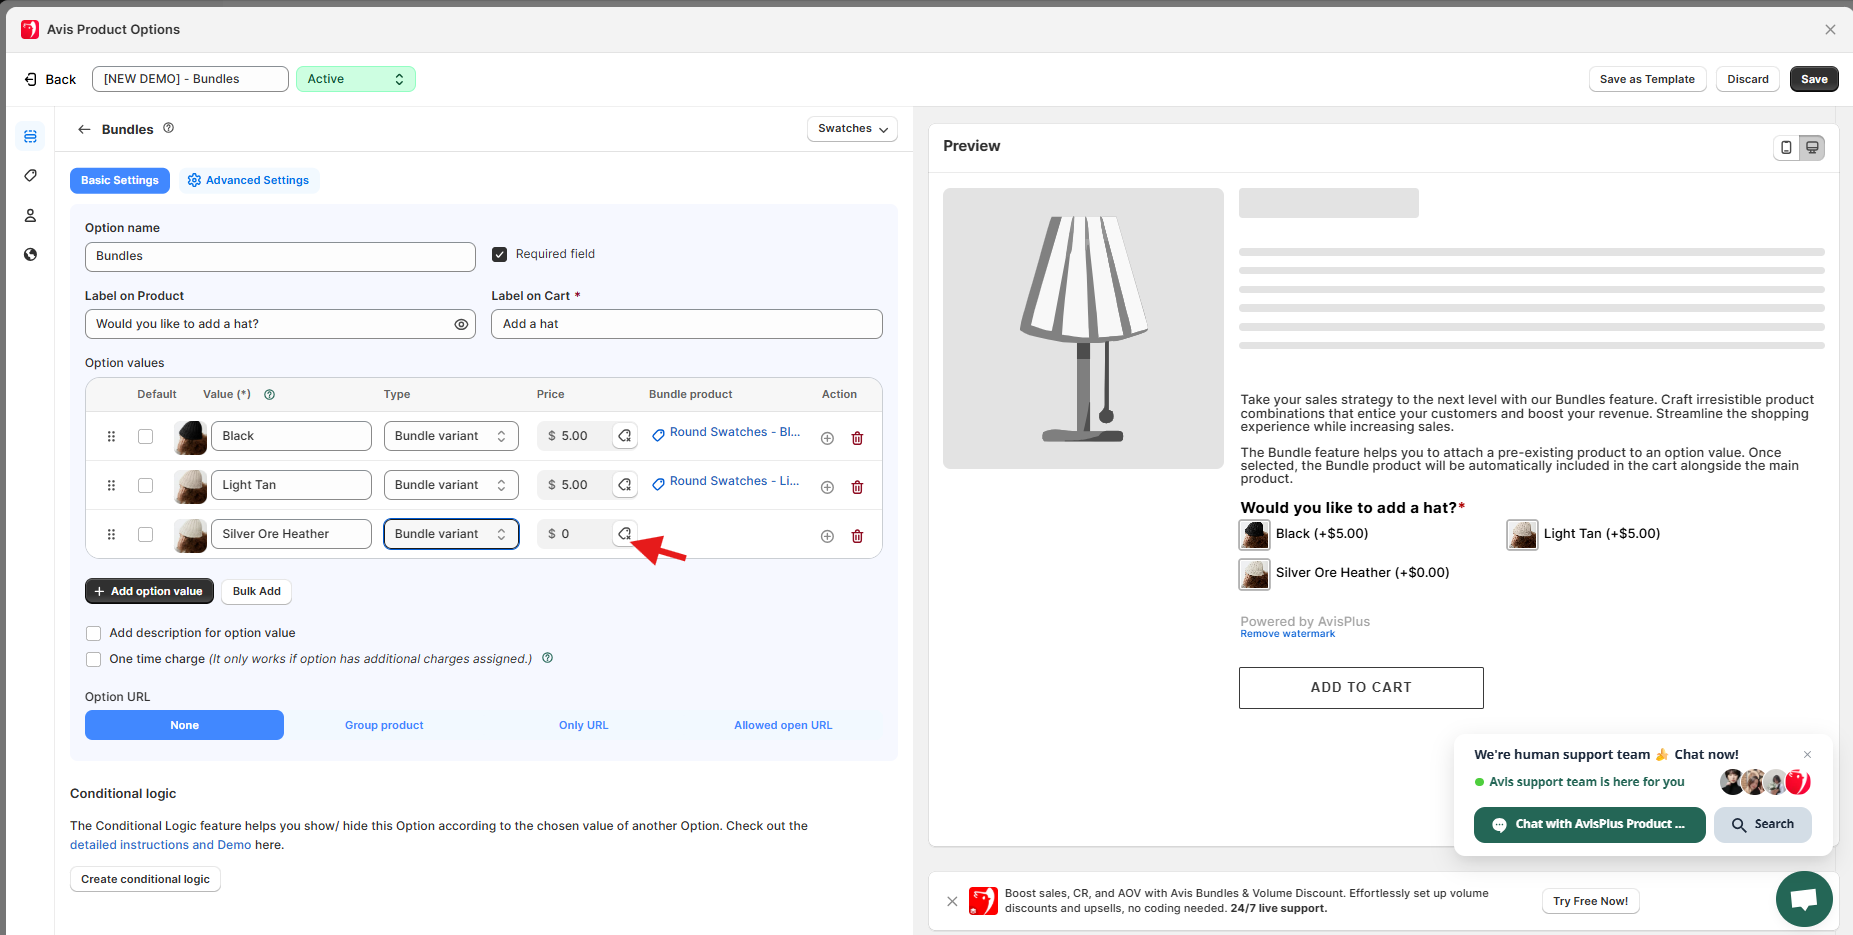Image resolution: width=1853 pixels, height=935 pixels.
Task: Open the tag icon in left sidebar
Action: [31, 176]
